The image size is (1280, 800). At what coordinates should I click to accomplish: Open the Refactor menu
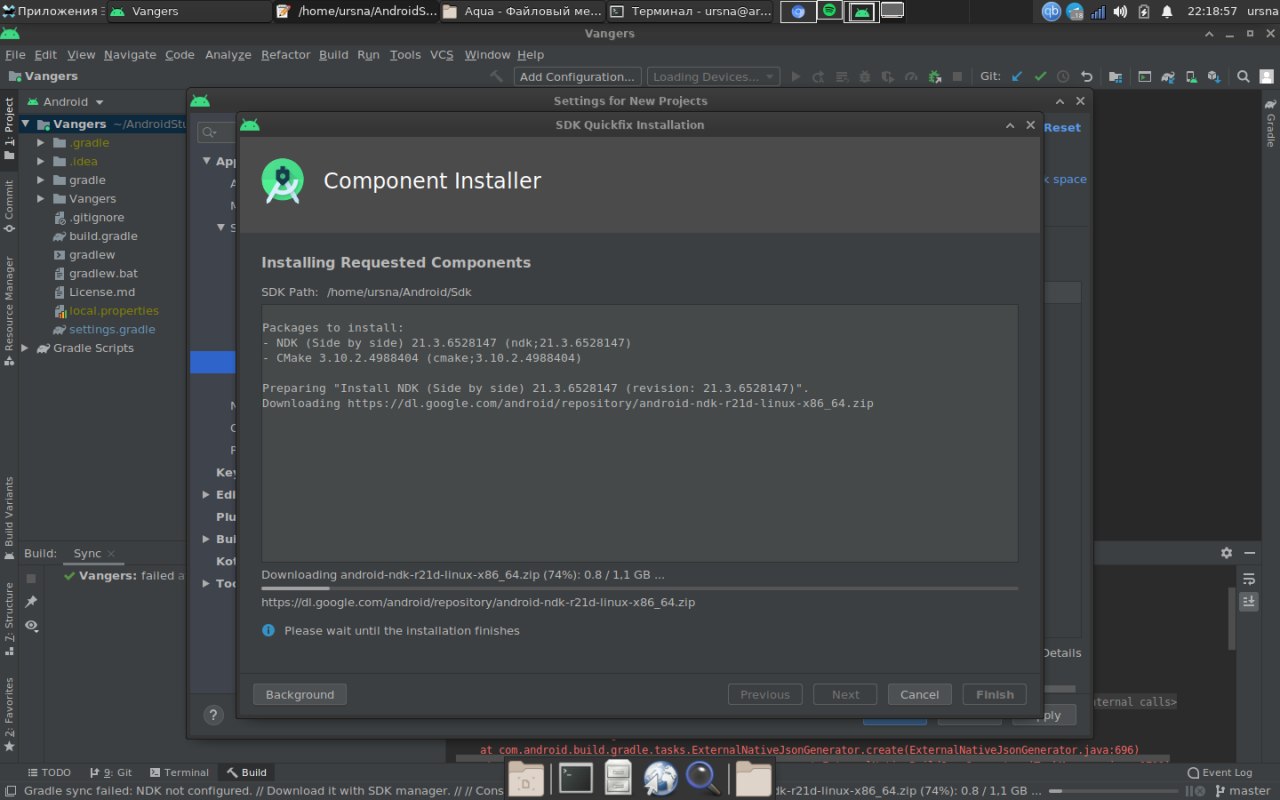click(285, 54)
